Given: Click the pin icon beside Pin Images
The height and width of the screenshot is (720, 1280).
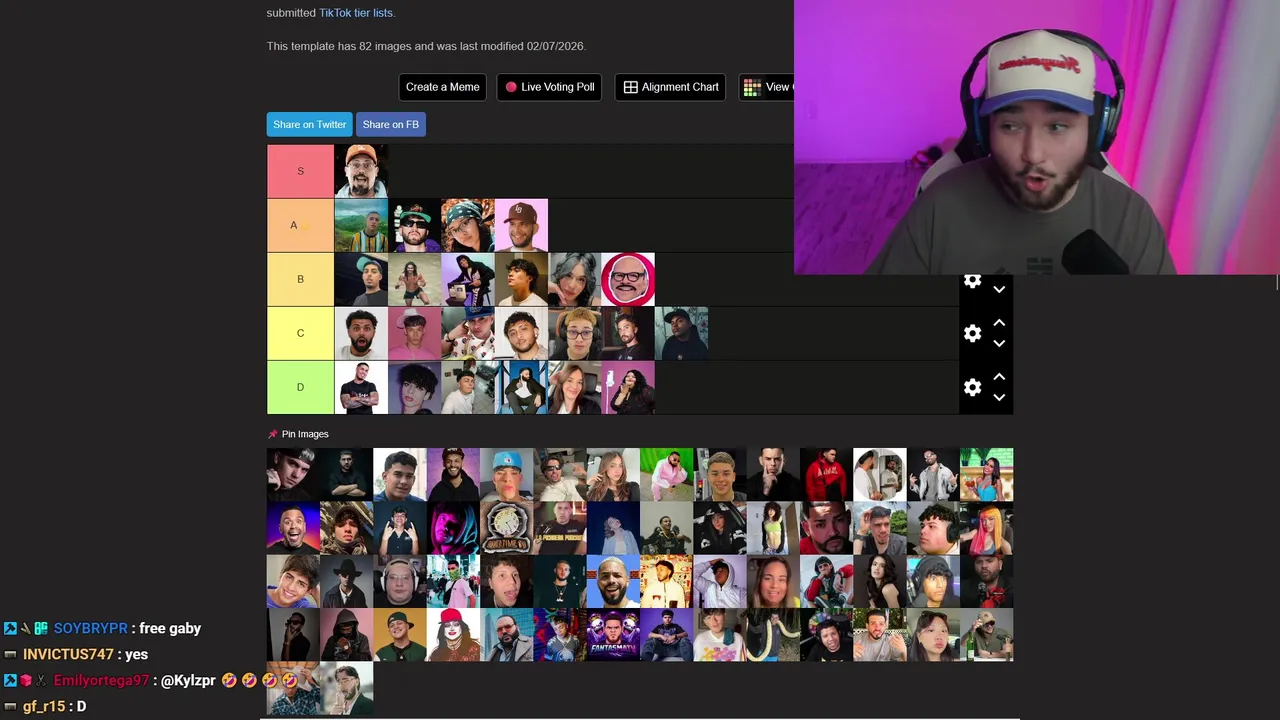Looking at the screenshot, I should (272, 434).
